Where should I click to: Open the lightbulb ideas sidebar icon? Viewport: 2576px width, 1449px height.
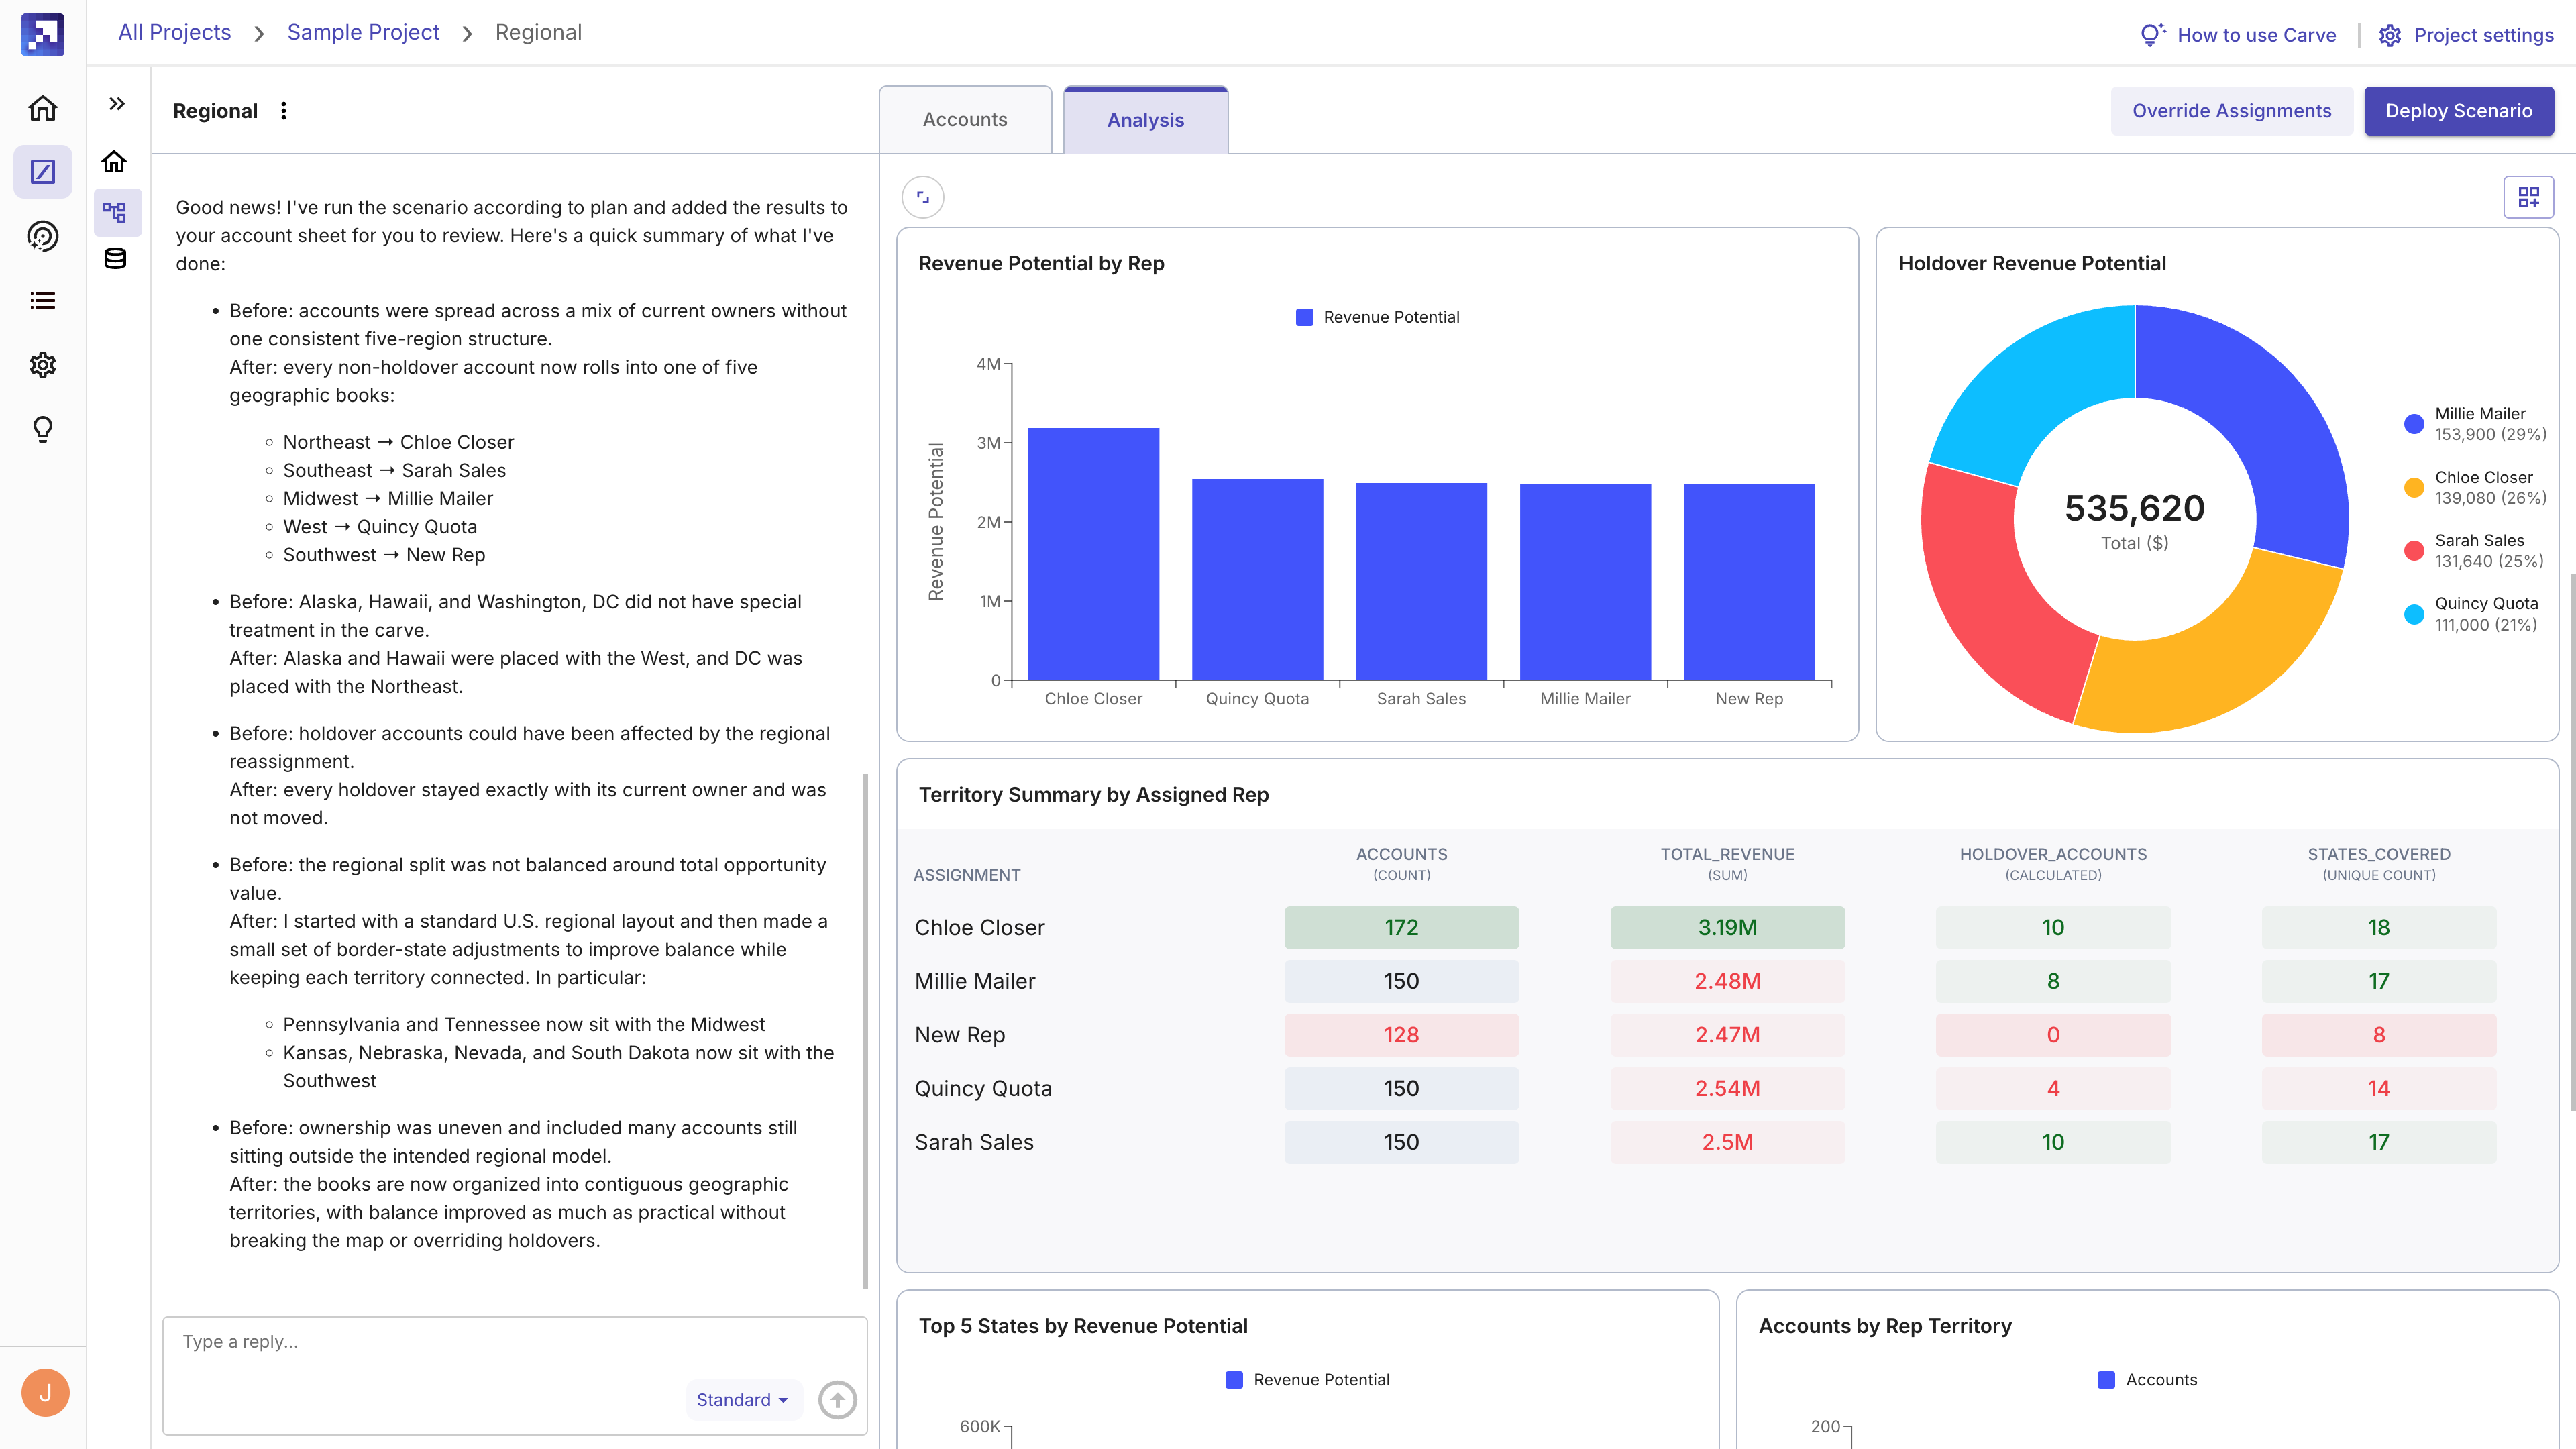coord(42,429)
